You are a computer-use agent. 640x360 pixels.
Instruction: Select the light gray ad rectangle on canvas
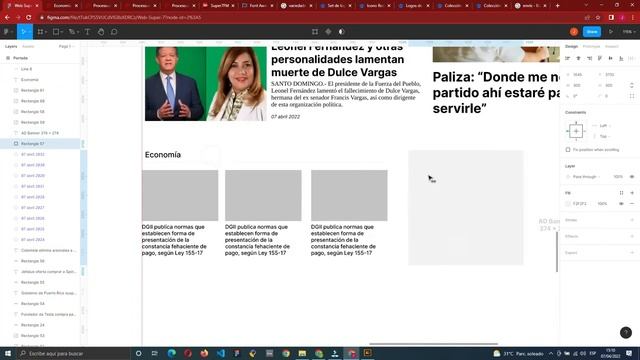click(466, 207)
